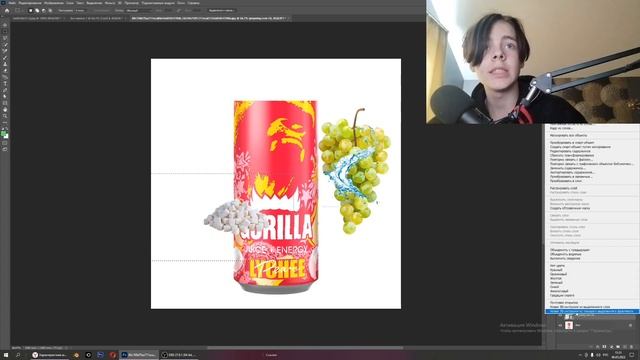Choose Заменить содержимое in context menu
Screen dimensions: 640x360
click(568, 168)
